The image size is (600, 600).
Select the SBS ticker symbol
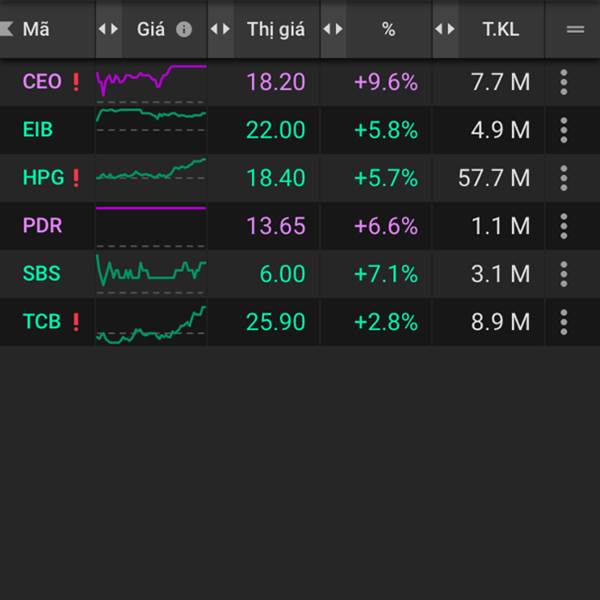click(x=41, y=274)
